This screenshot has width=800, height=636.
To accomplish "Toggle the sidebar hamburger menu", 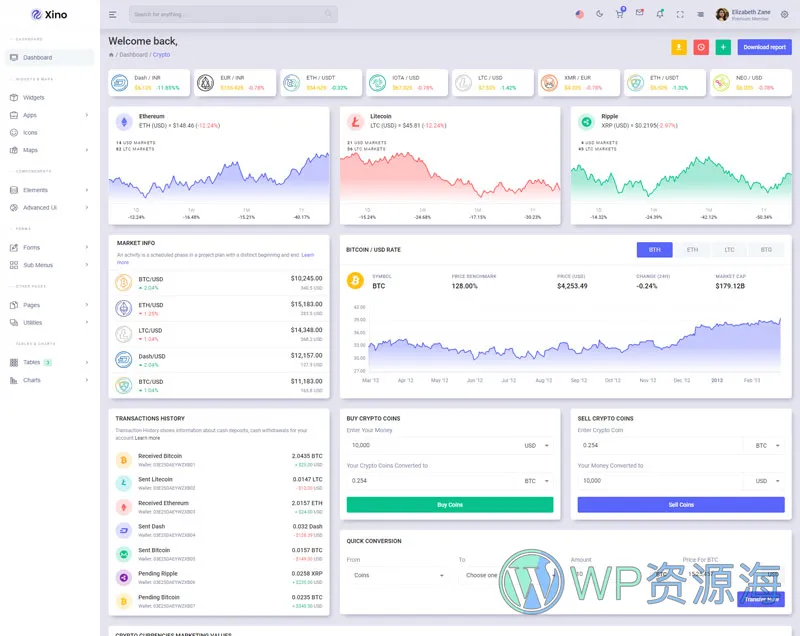I will click(113, 15).
